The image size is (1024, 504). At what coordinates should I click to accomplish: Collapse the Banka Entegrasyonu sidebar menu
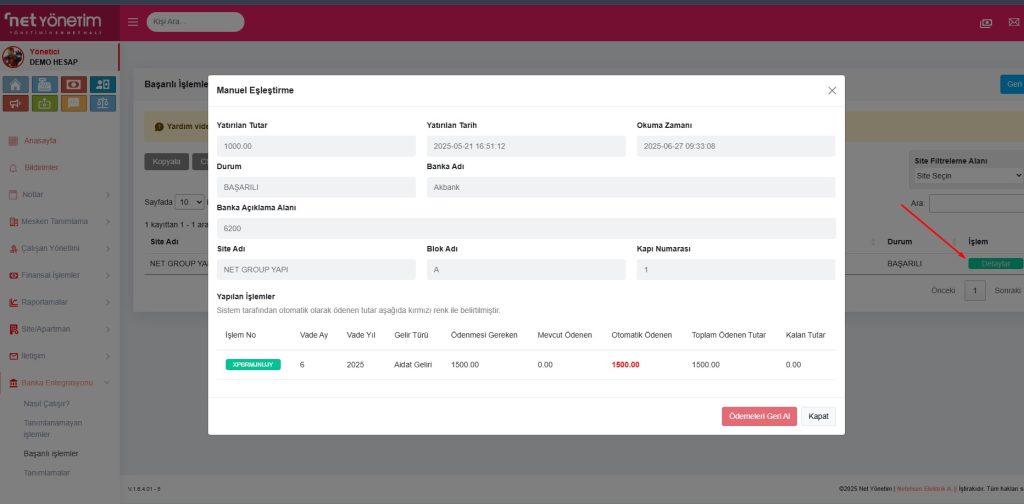pos(60,383)
